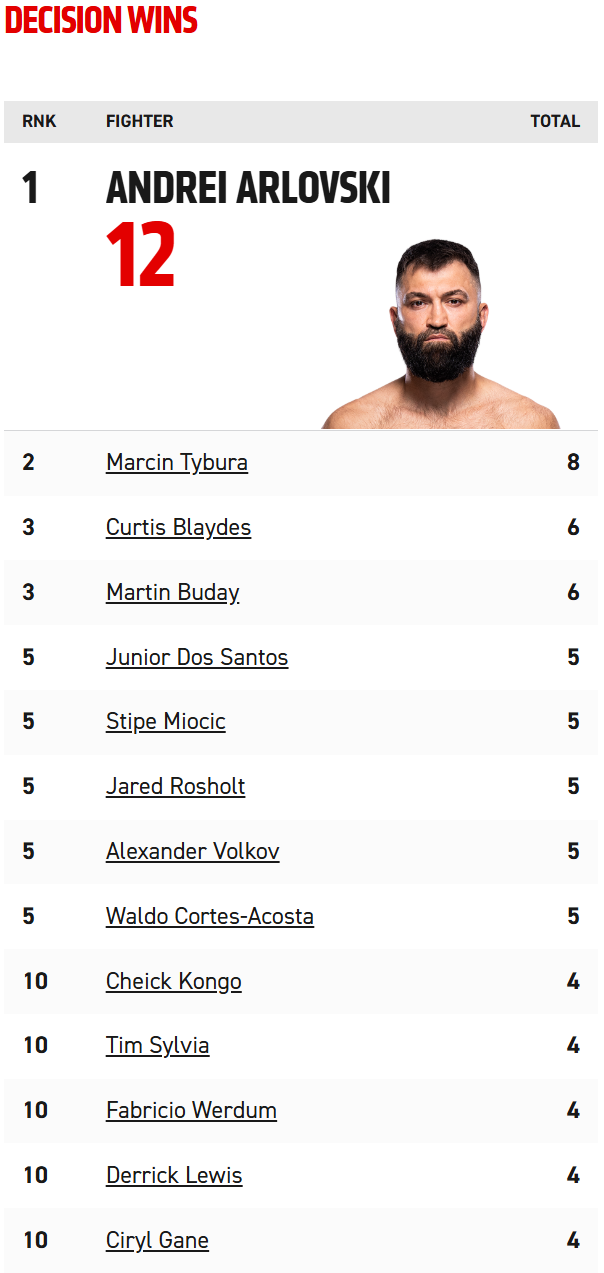Screen dimensions: 604x1273
Task: Open the Ciryl Gane link
Action: 157,1240
